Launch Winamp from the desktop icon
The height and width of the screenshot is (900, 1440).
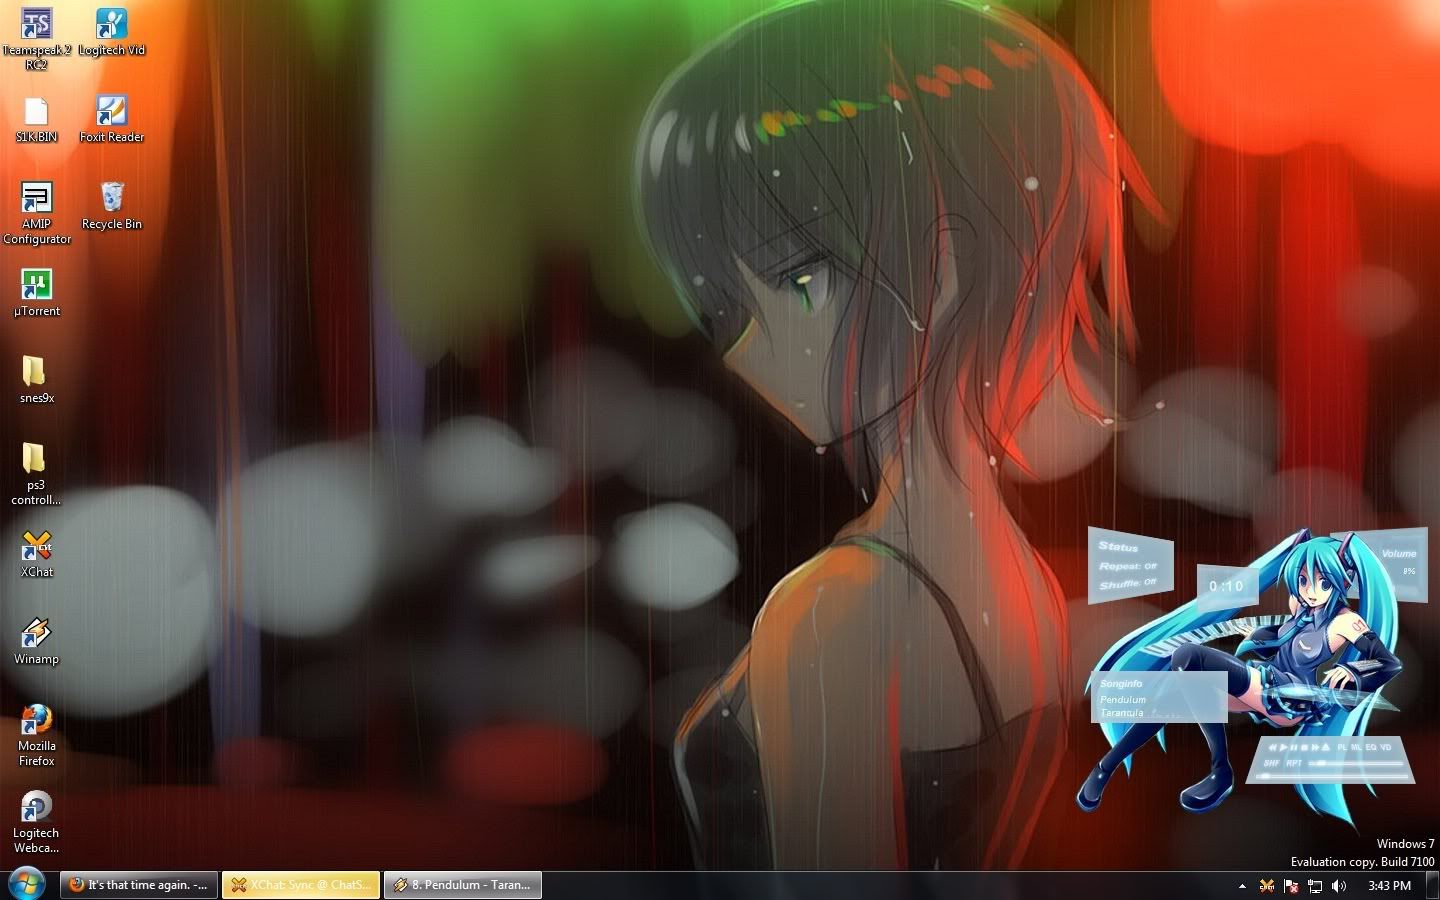36,641
